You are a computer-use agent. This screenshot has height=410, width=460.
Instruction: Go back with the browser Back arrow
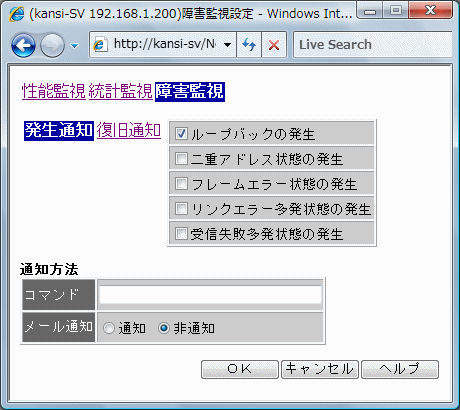23,45
